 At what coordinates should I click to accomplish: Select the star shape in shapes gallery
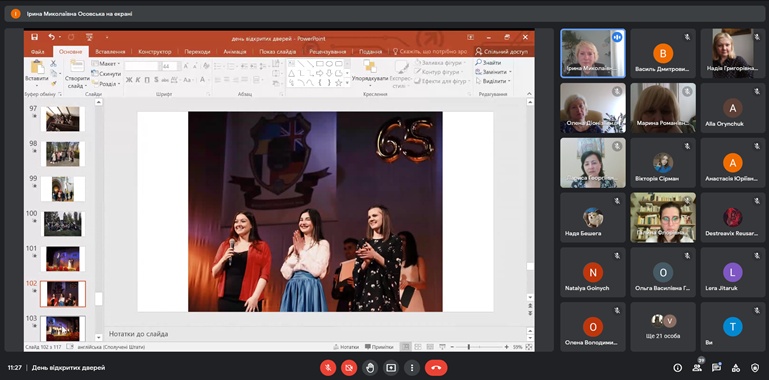(338, 83)
